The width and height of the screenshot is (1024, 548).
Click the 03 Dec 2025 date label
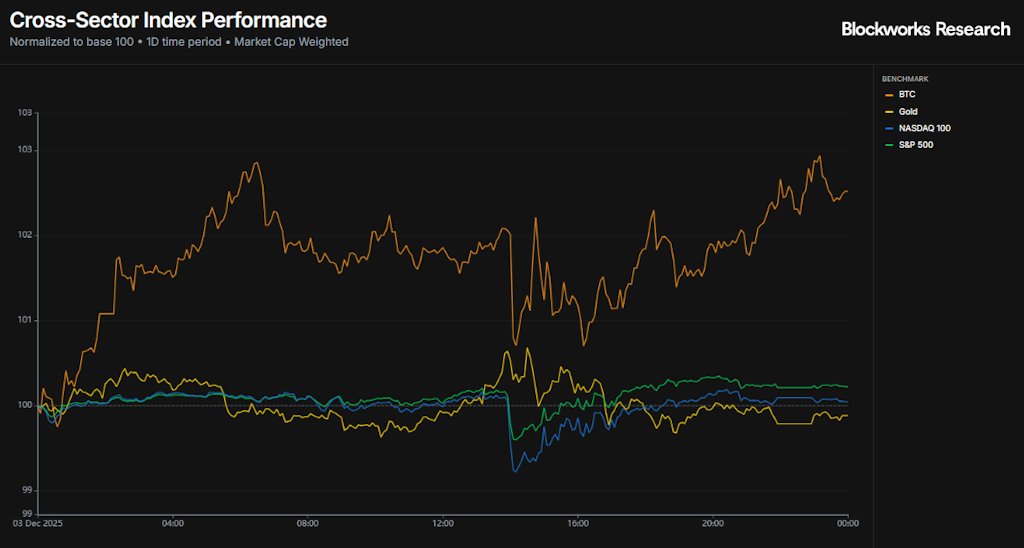[38, 523]
